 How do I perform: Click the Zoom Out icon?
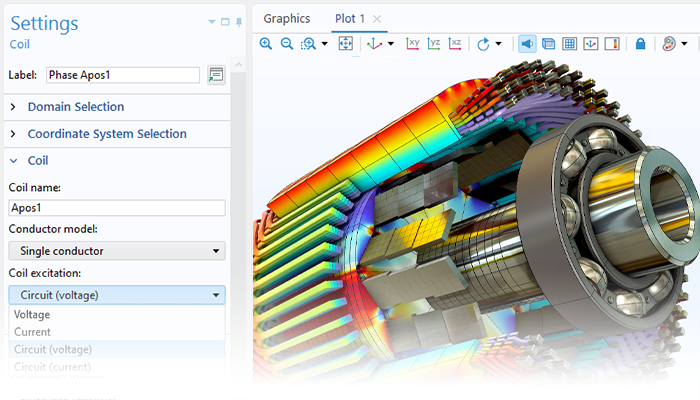click(x=287, y=44)
